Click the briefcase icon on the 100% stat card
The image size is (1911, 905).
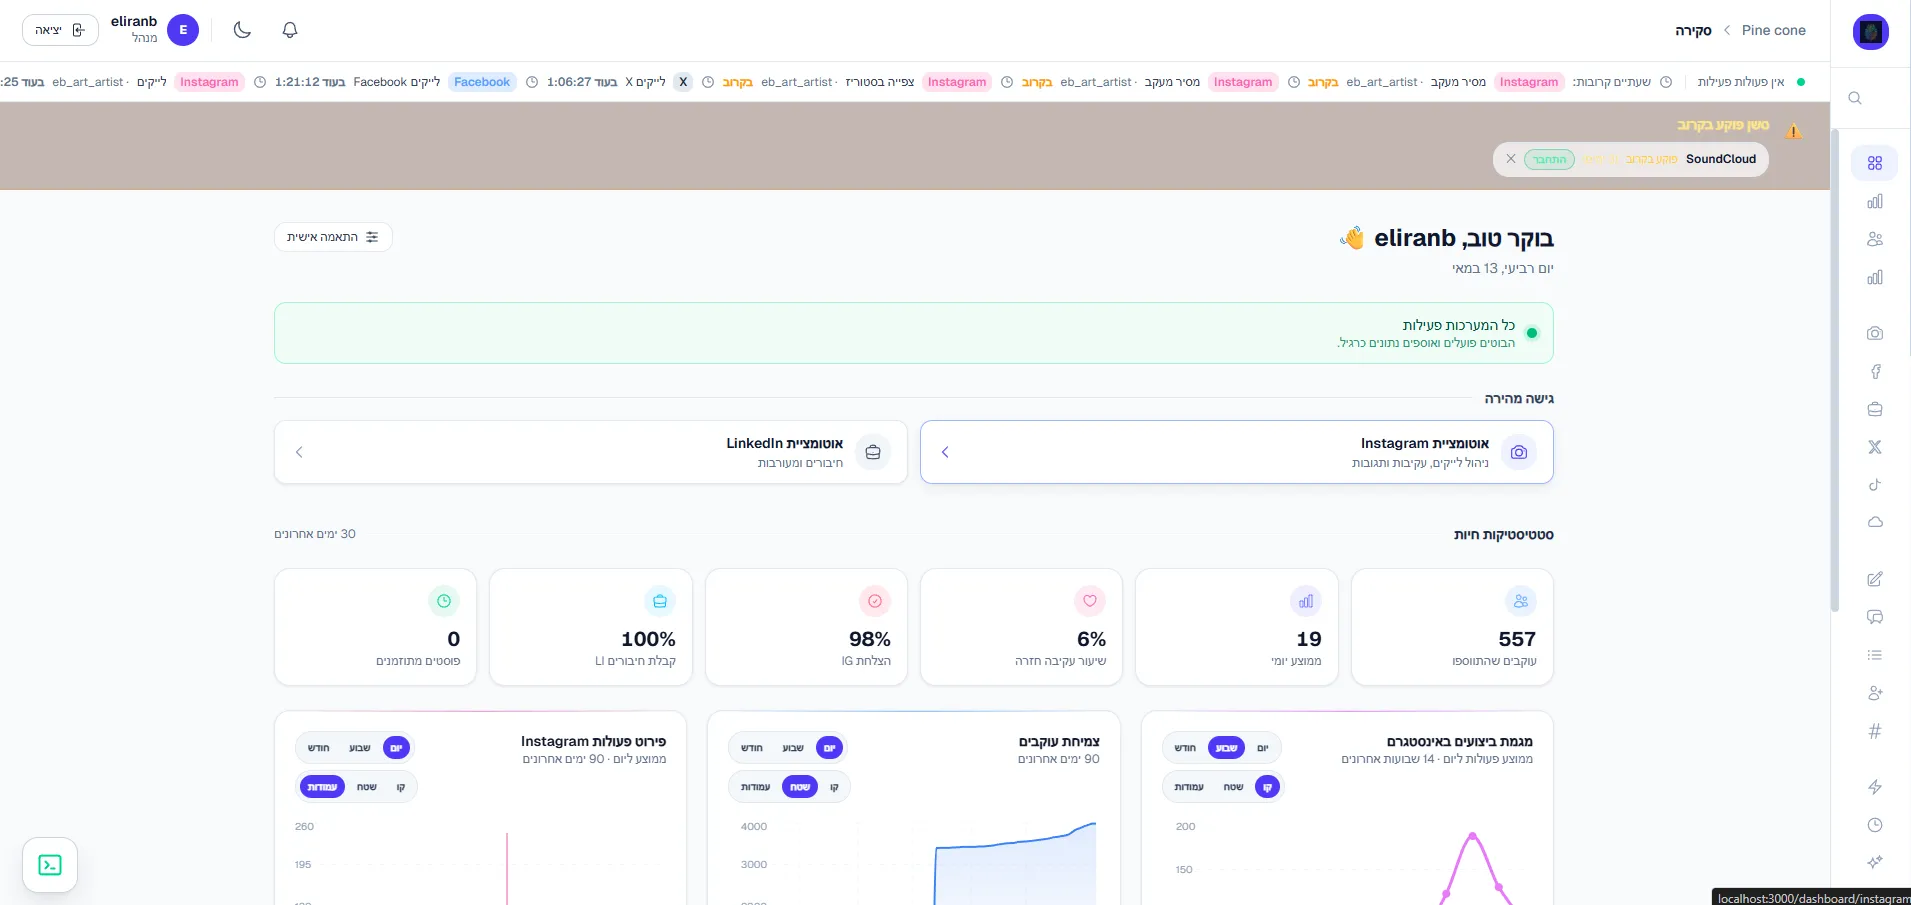(x=660, y=601)
